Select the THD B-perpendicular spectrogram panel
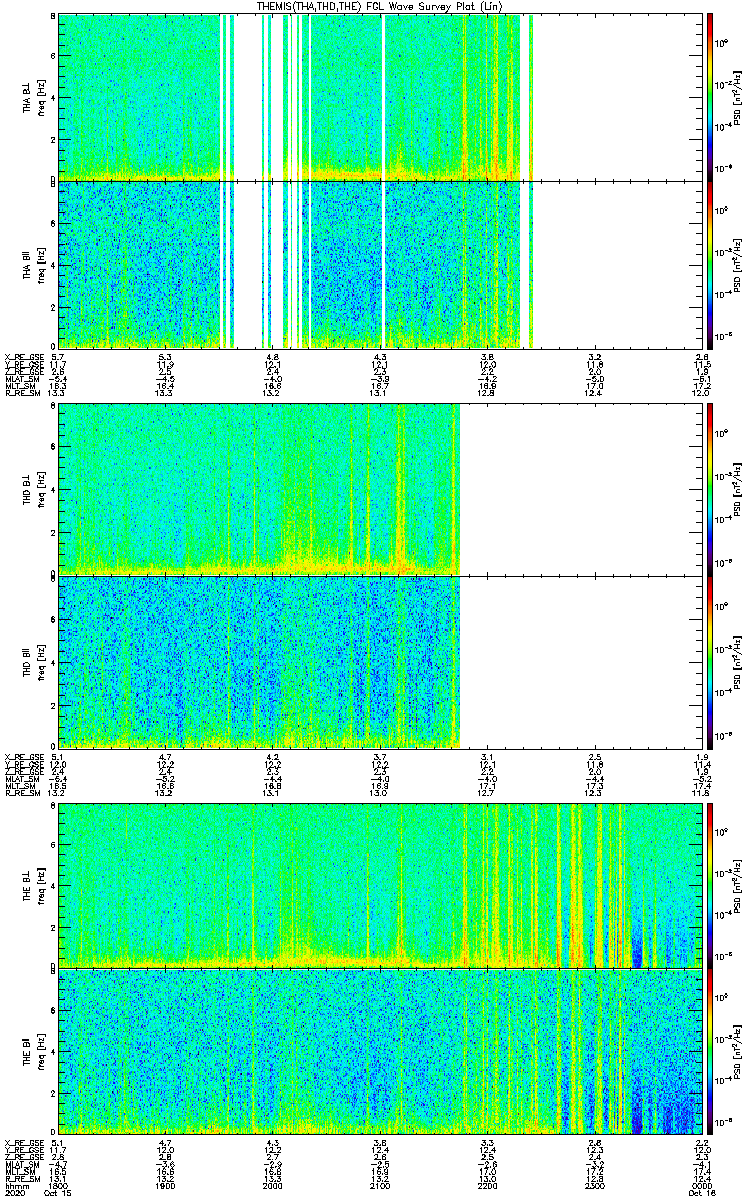 tap(258, 489)
